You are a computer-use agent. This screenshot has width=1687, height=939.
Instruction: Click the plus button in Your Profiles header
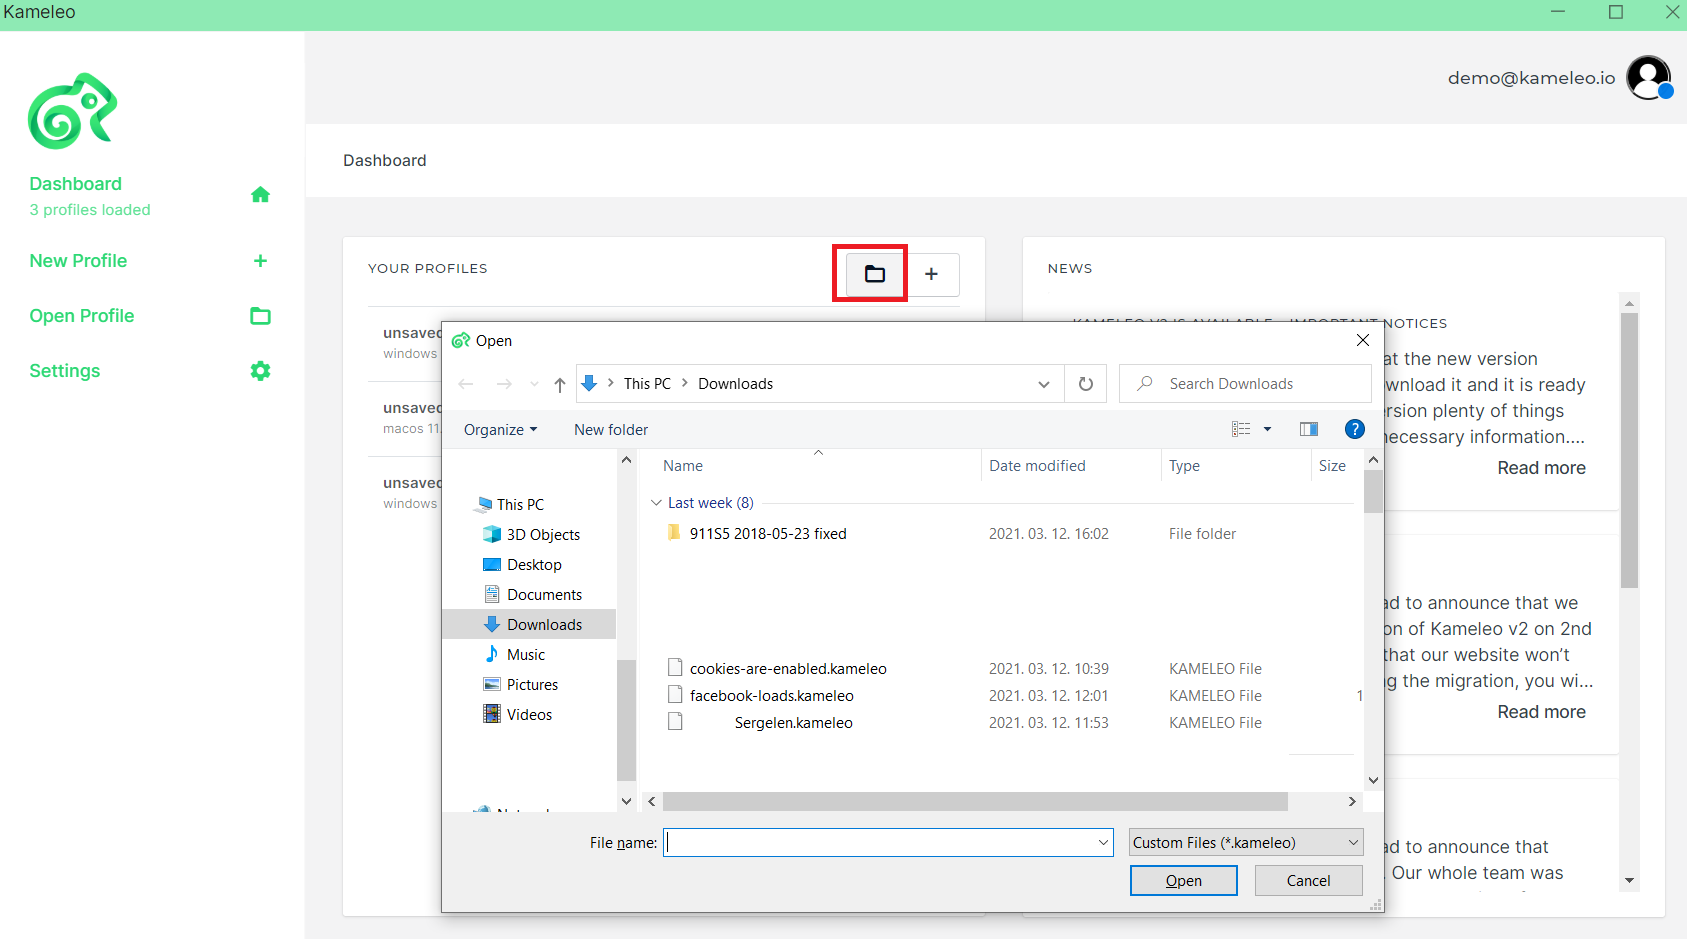[931, 274]
